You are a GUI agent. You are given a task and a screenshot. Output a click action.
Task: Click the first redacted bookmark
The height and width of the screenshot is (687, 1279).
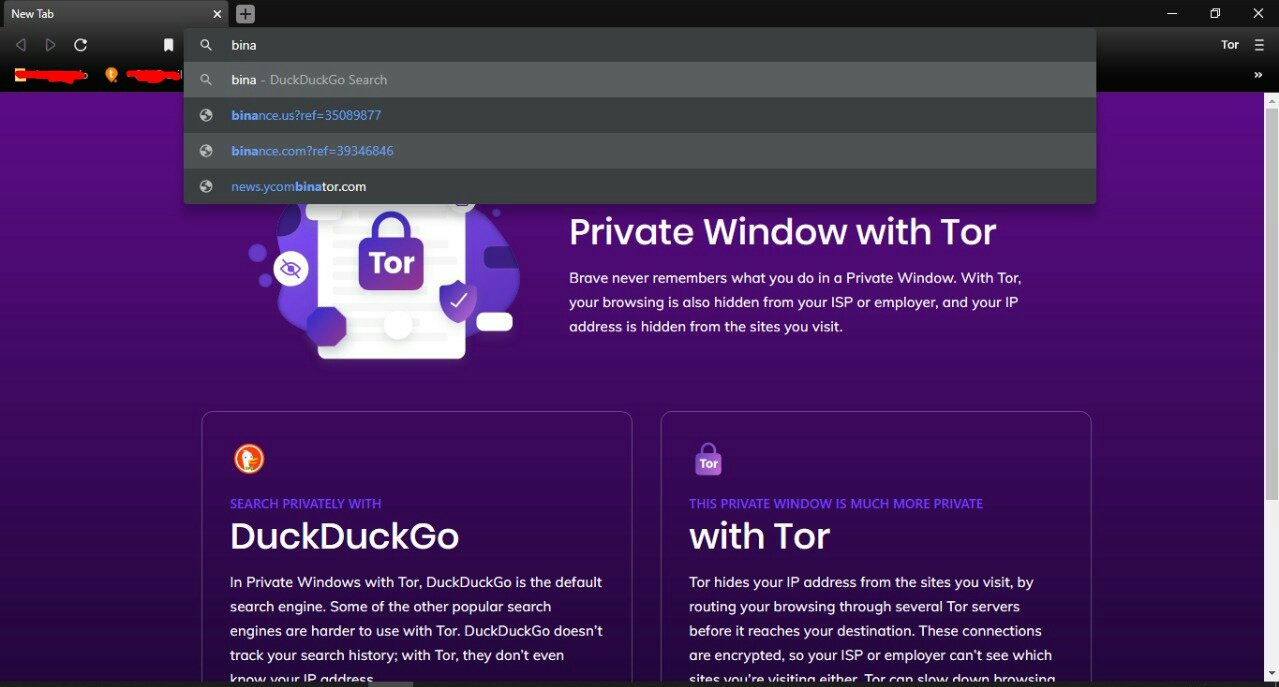[51, 75]
